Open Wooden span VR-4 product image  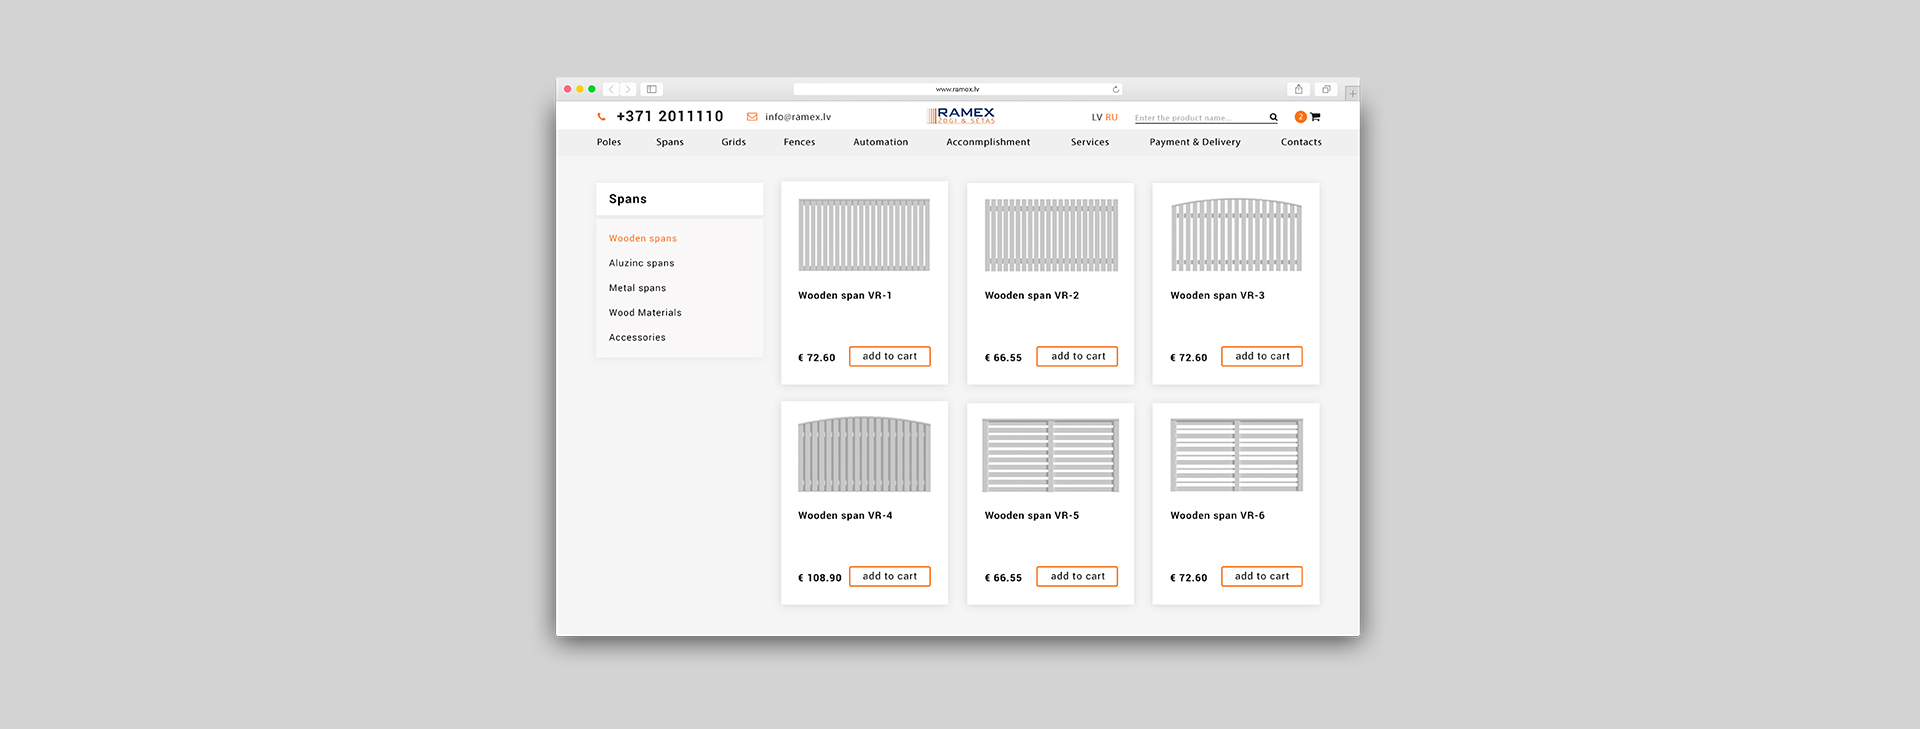tap(864, 454)
